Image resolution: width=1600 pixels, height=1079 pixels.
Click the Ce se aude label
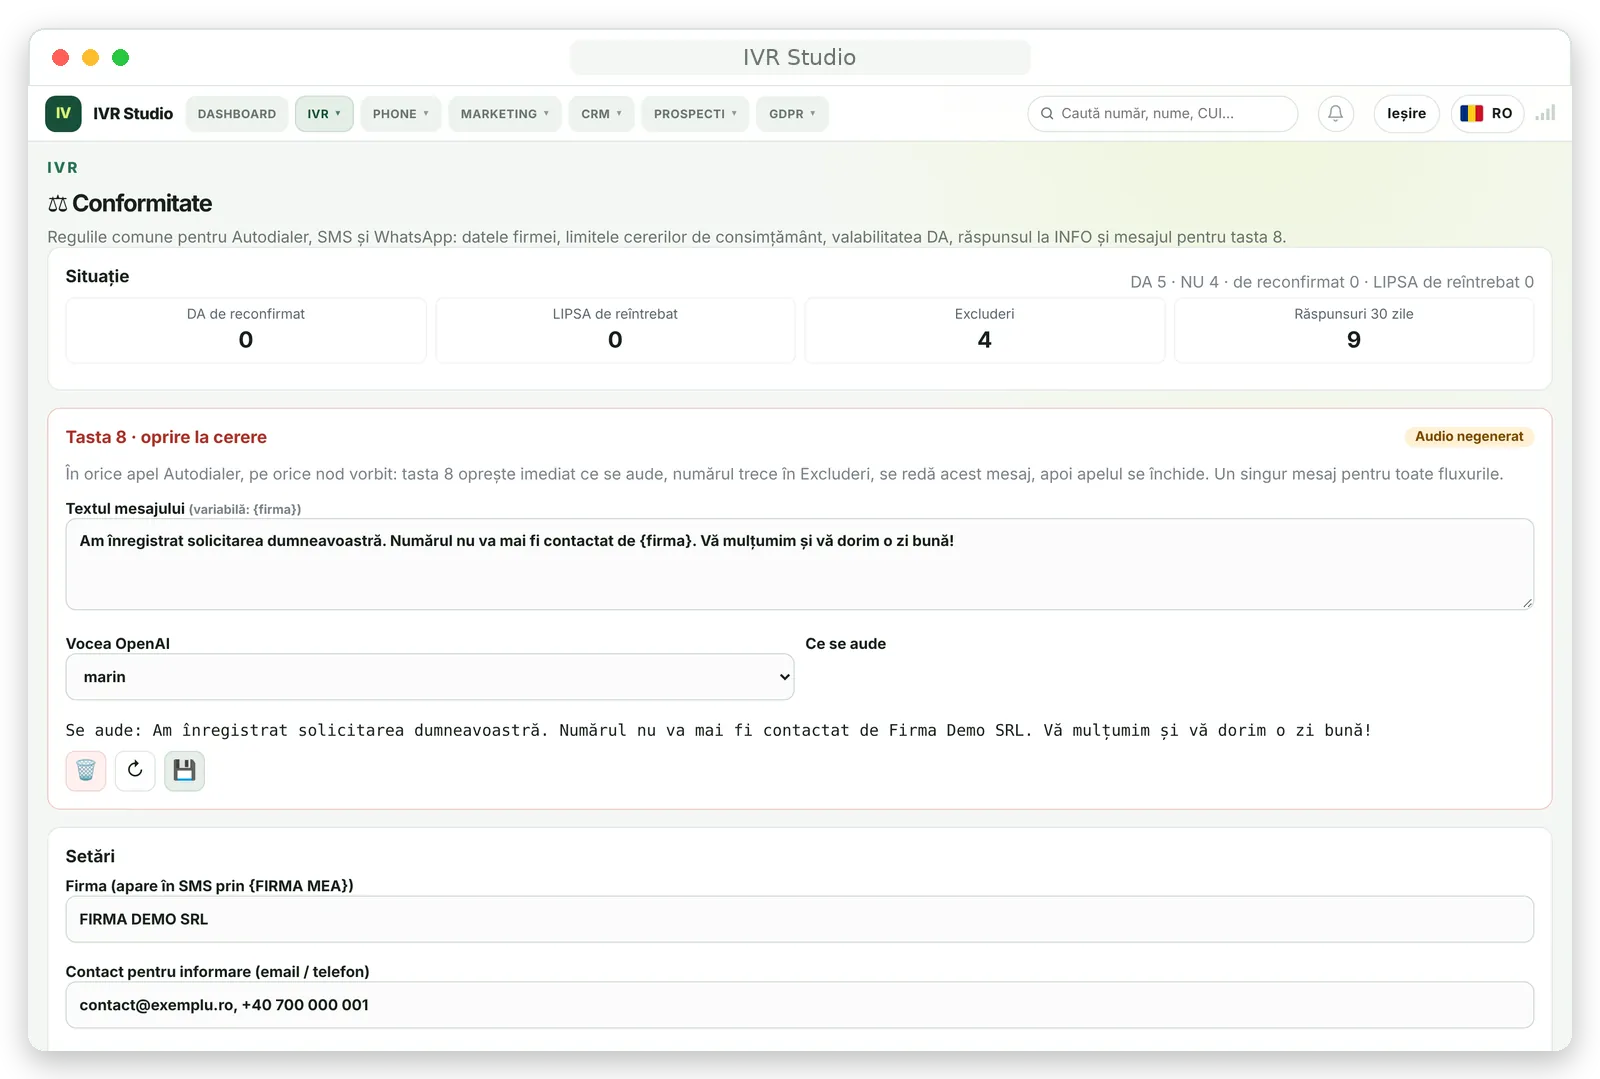tap(846, 644)
